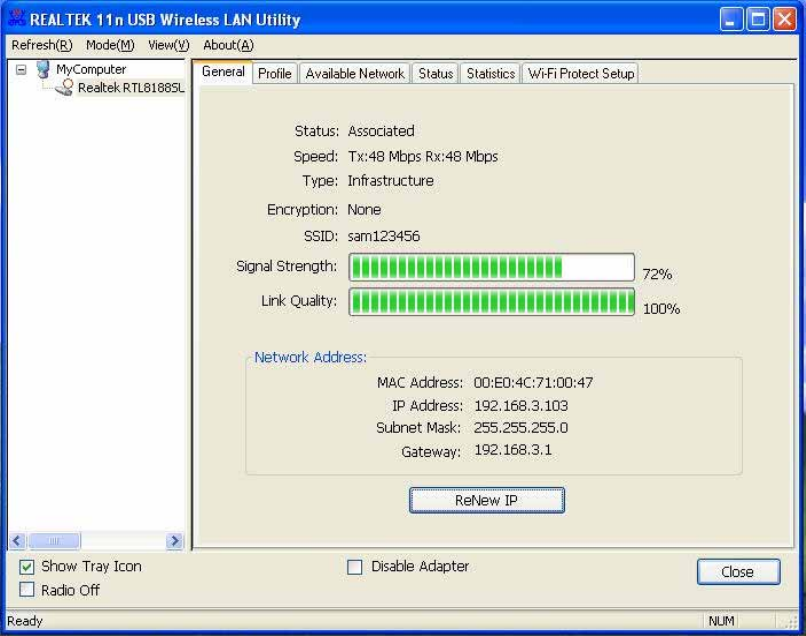Image resolution: width=806 pixels, height=636 pixels.
Task: Click the Associated status text
Action: [x=381, y=131]
